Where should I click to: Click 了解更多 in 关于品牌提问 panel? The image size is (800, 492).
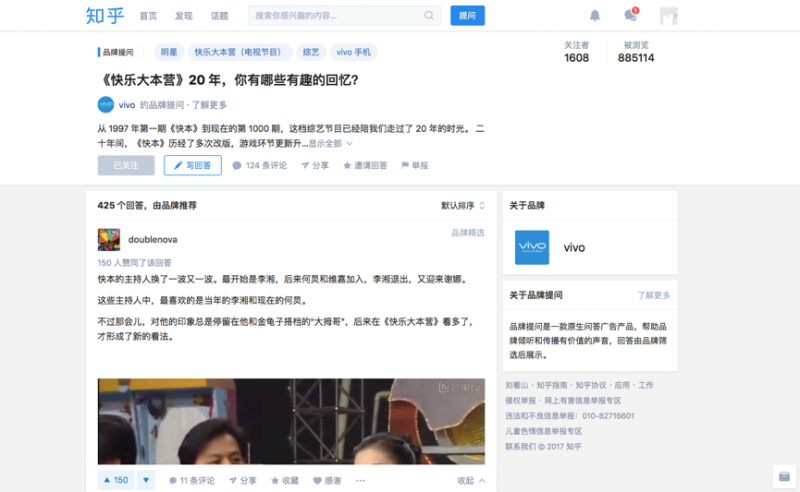[x=654, y=295]
